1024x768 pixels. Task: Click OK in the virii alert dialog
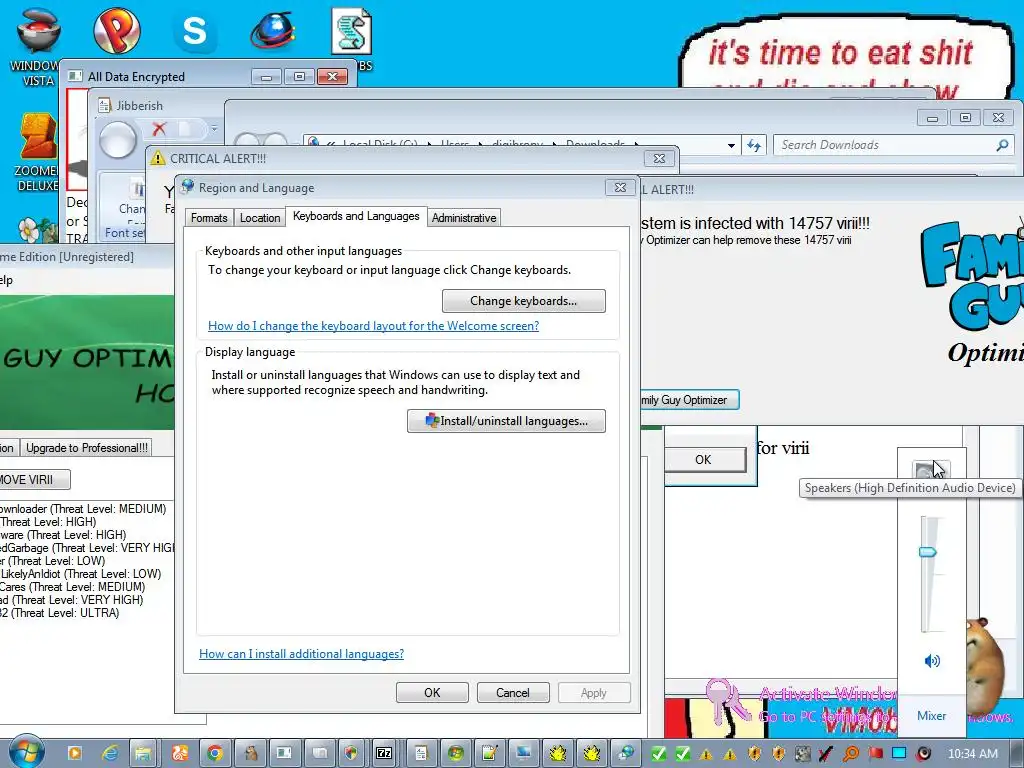[704, 460]
